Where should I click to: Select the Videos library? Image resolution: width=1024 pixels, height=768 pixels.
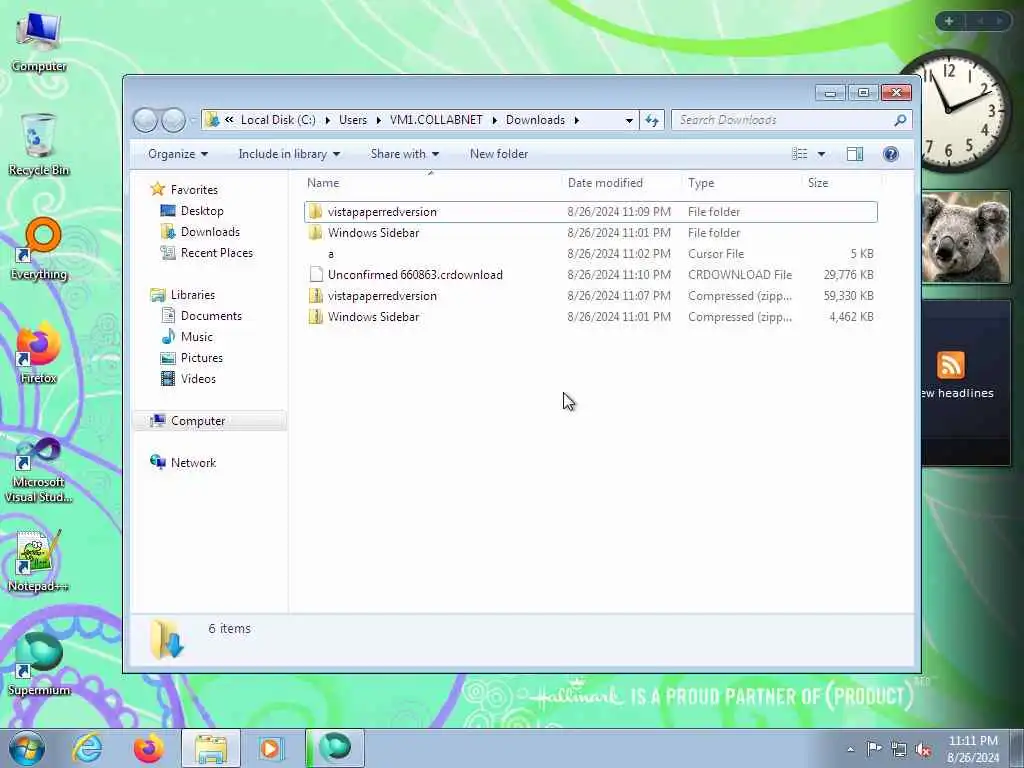point(198,379)
